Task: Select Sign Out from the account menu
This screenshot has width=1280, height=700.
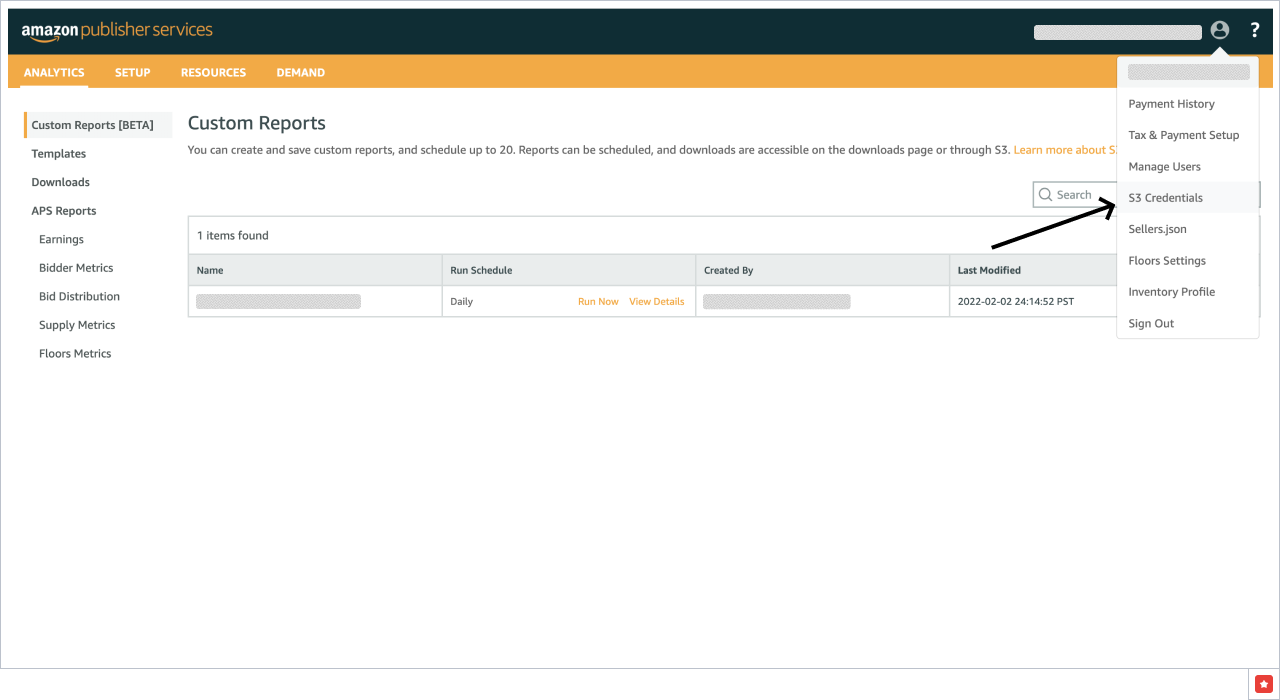Action: pos(1149,323)
